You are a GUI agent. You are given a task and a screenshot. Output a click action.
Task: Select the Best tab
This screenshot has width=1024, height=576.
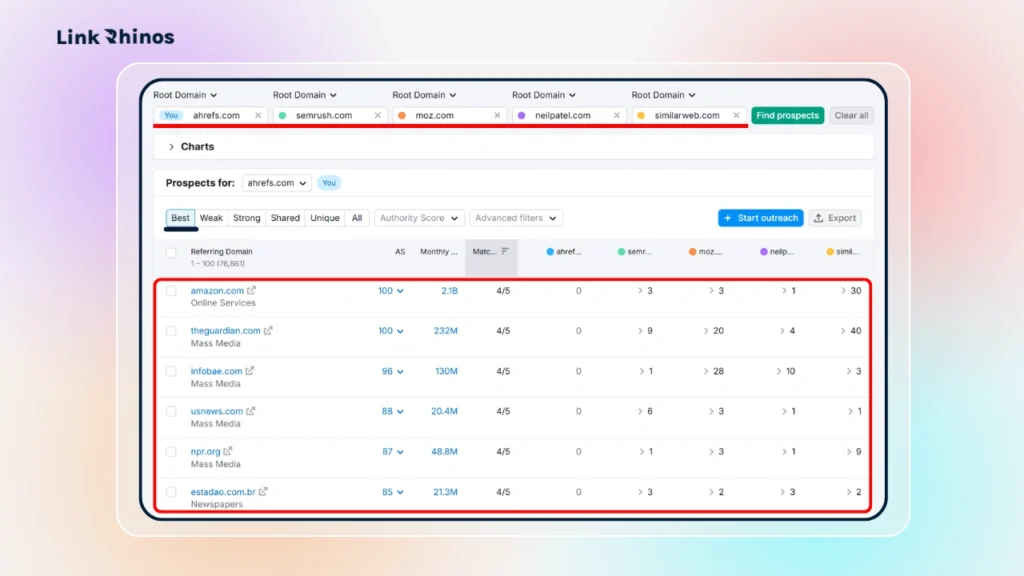tap(180, 218)
